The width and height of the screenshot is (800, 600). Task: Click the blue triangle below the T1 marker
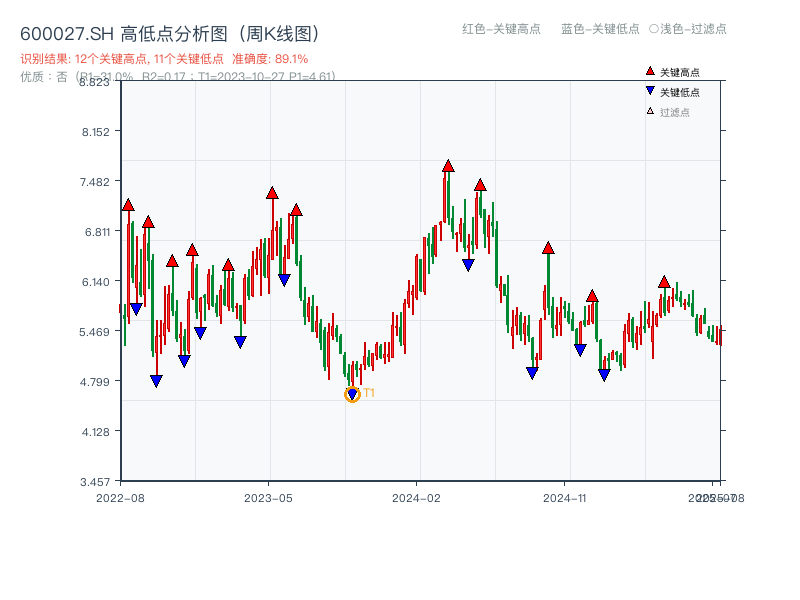point(352,391)
